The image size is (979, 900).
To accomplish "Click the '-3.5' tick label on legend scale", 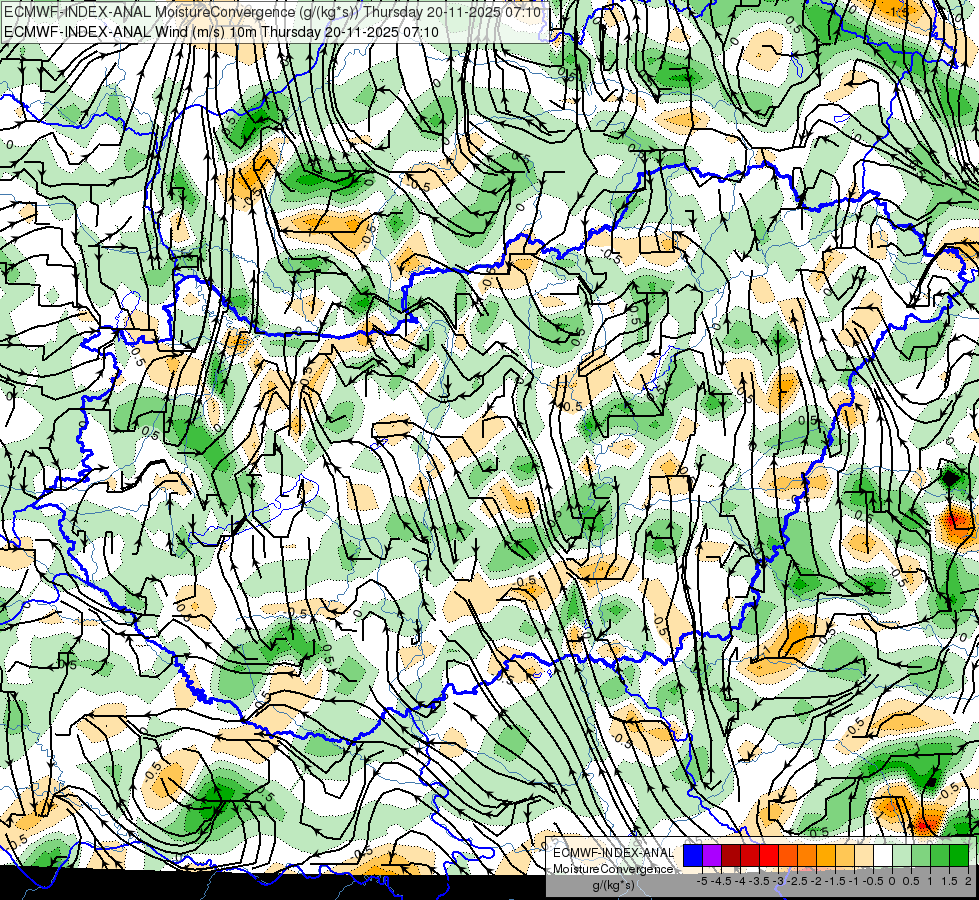I will (760, 881).
